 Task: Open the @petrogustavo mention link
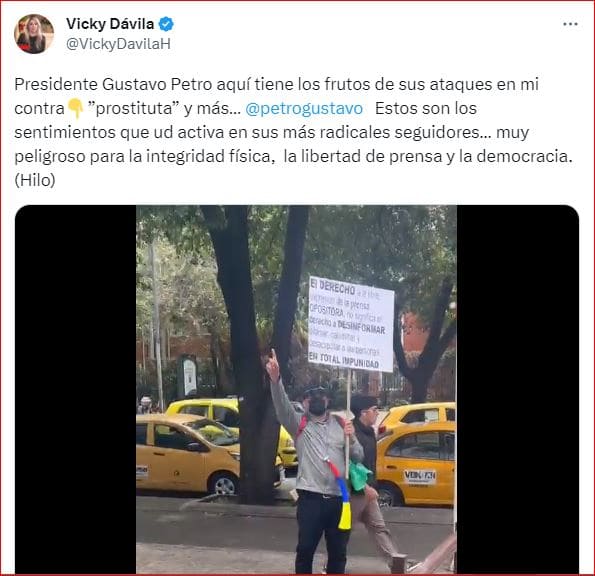304,109
